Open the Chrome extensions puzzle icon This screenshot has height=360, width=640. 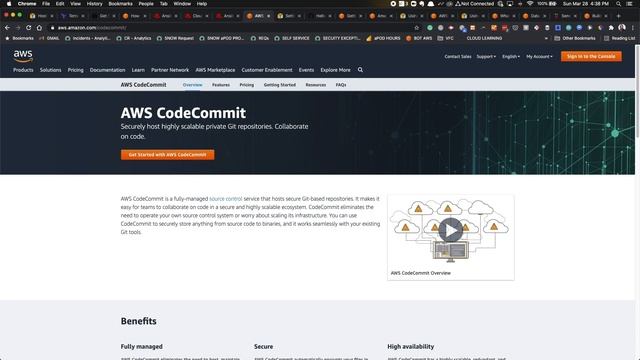(x=611, y=28)
